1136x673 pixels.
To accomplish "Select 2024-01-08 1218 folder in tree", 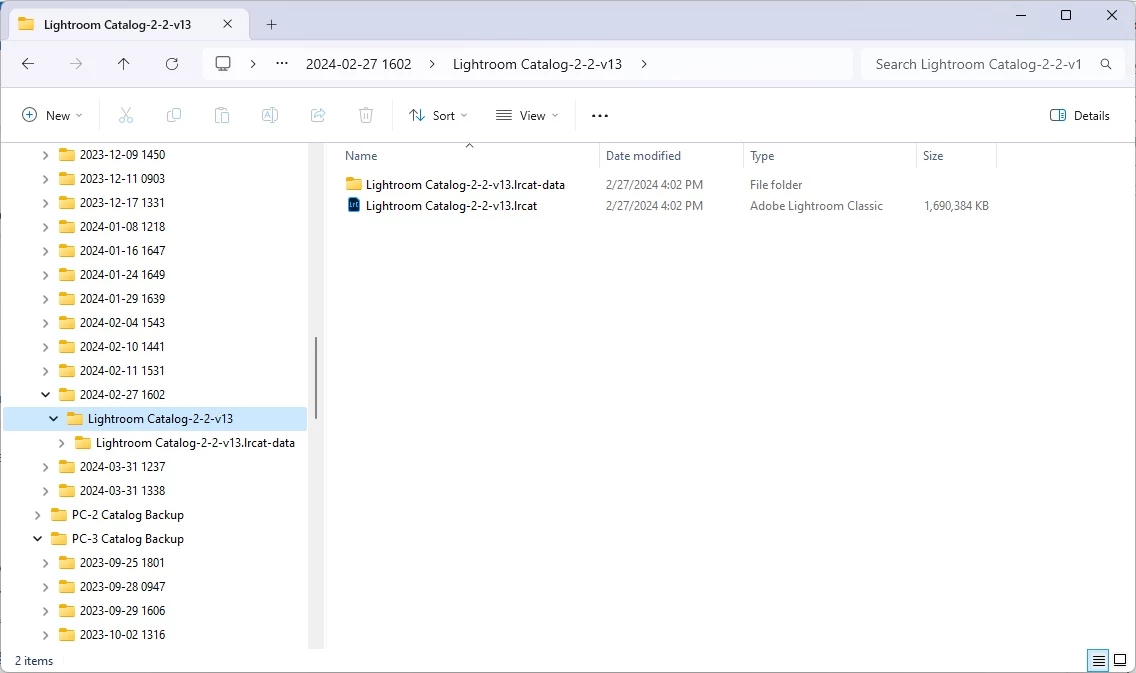I will pyautogui.click(x=122, y=227).
